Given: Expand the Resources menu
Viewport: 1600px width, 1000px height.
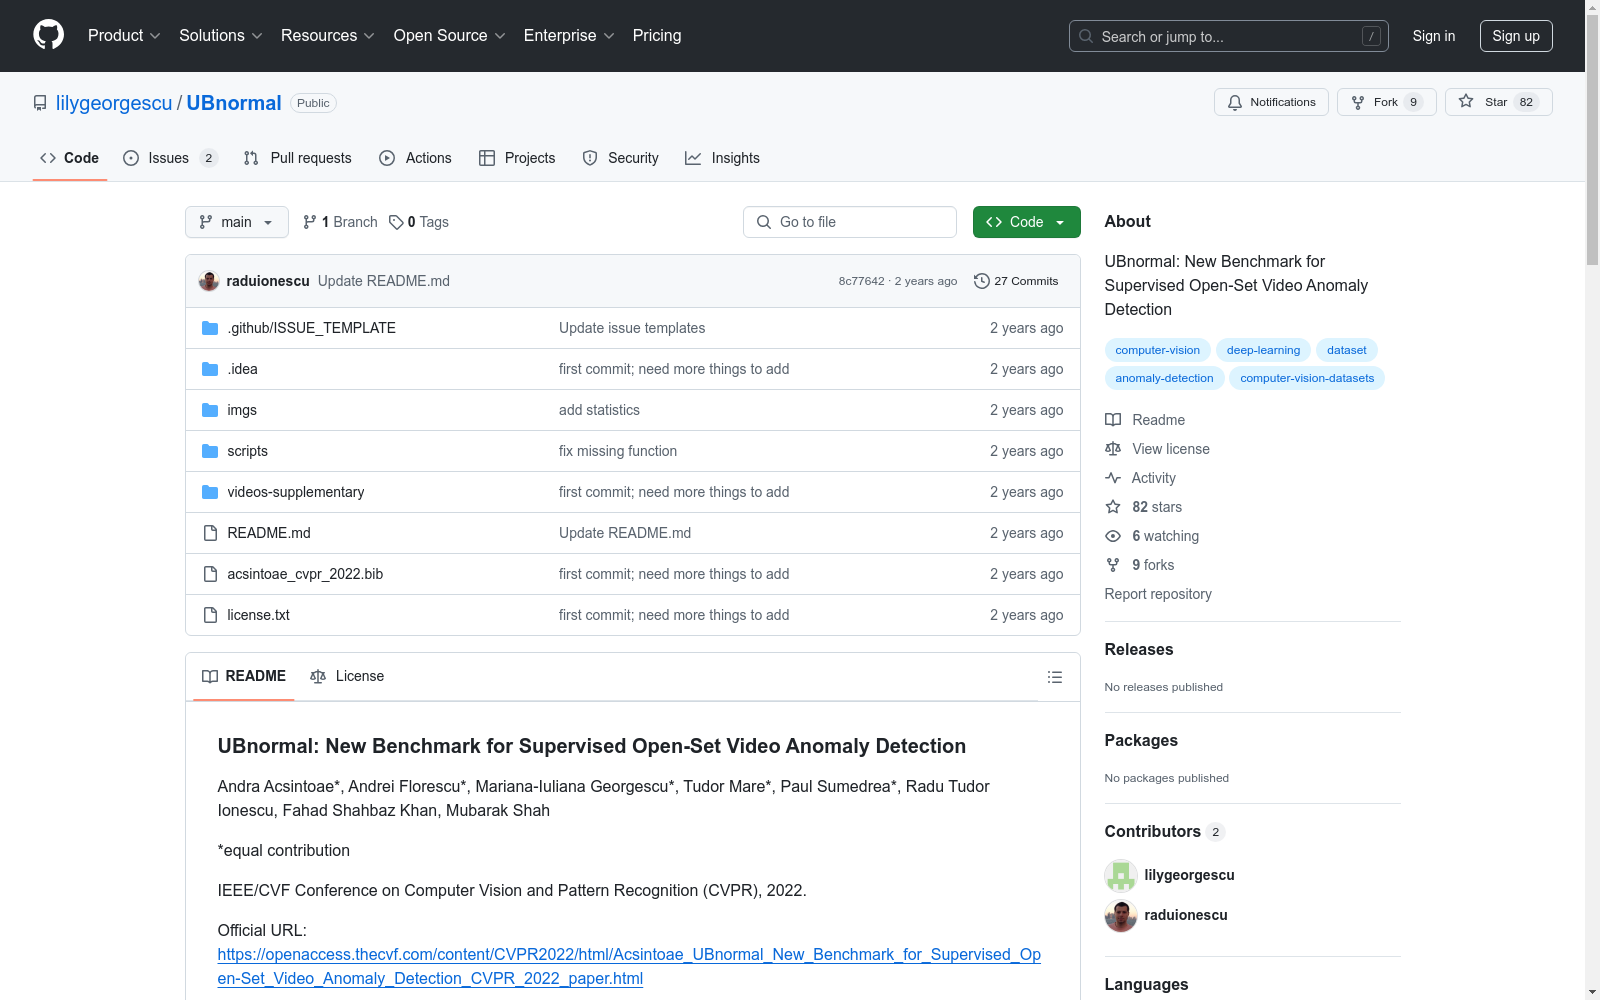Looking at the screenshot, I should (x=328, y=36).
